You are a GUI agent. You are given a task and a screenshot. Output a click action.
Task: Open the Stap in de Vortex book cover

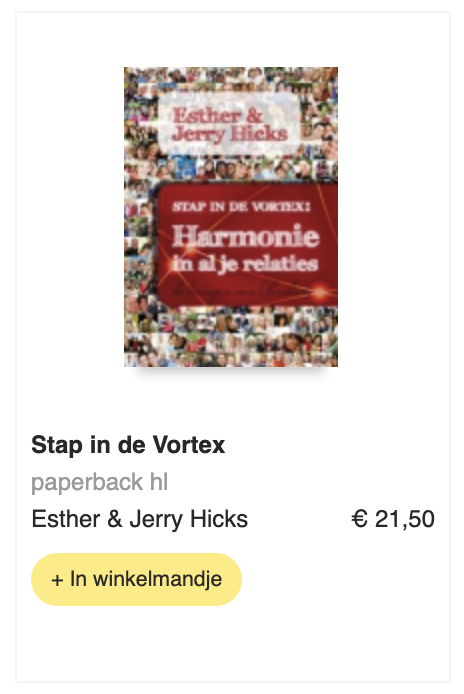231,216
